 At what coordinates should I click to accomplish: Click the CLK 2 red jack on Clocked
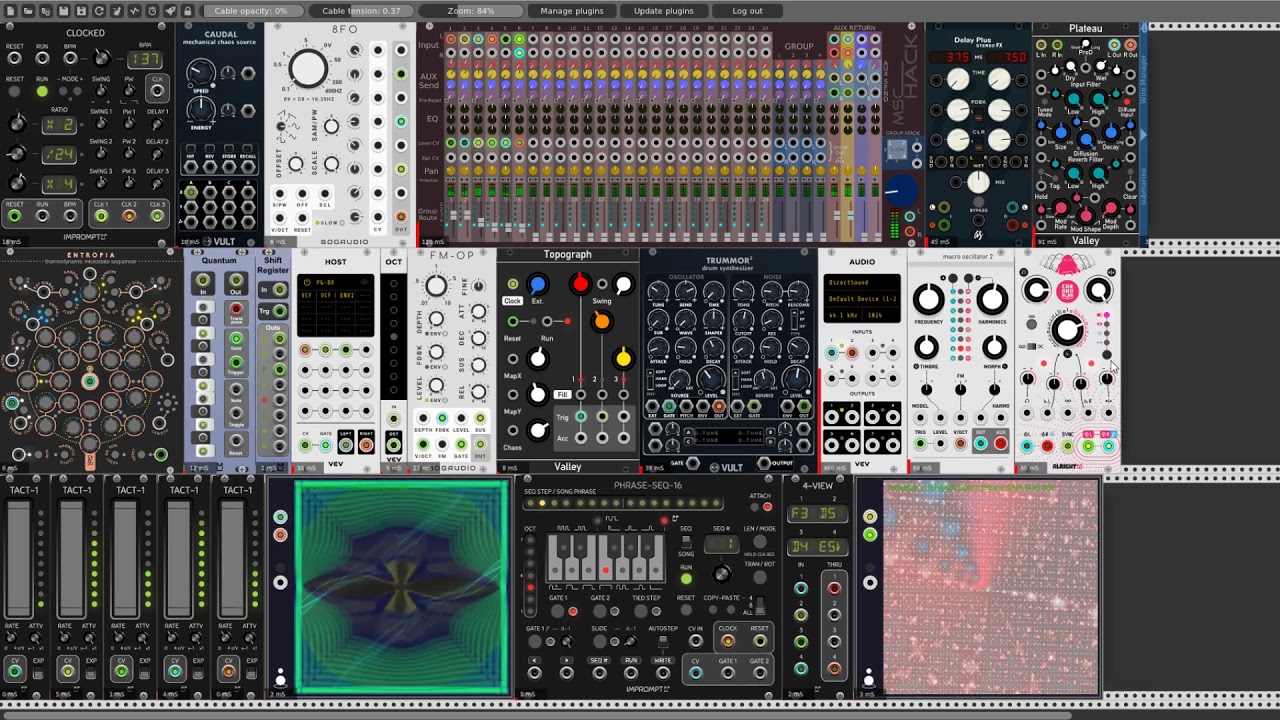point(129,216)
